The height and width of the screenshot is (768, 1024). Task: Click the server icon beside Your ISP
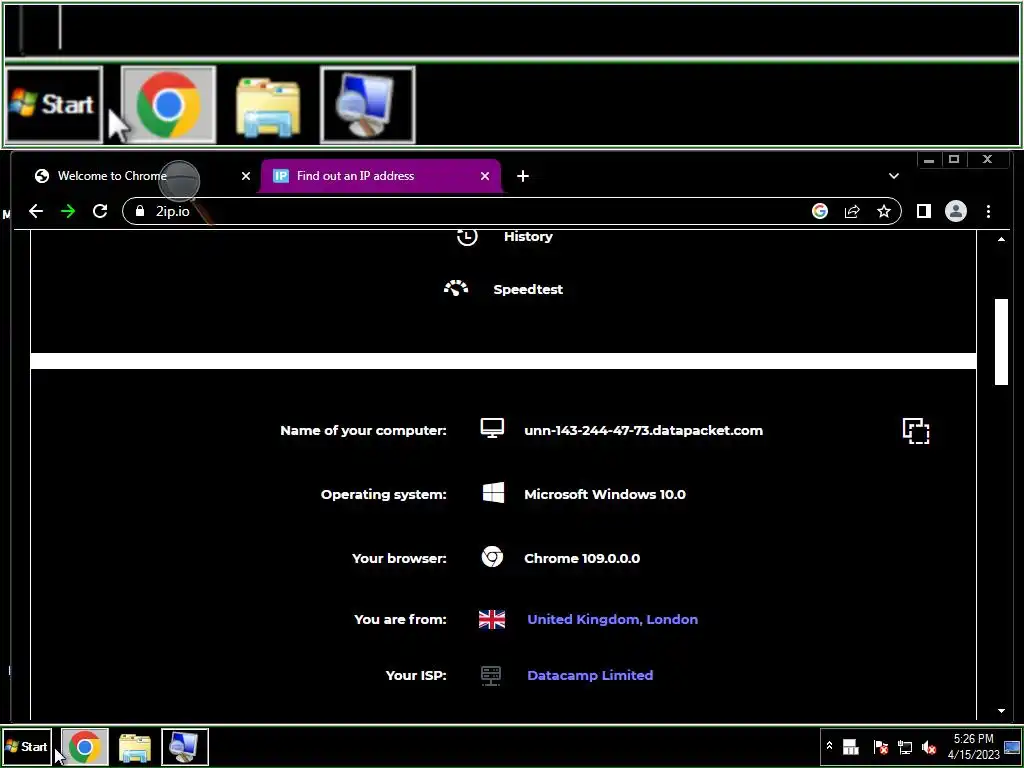click(490, 675)
